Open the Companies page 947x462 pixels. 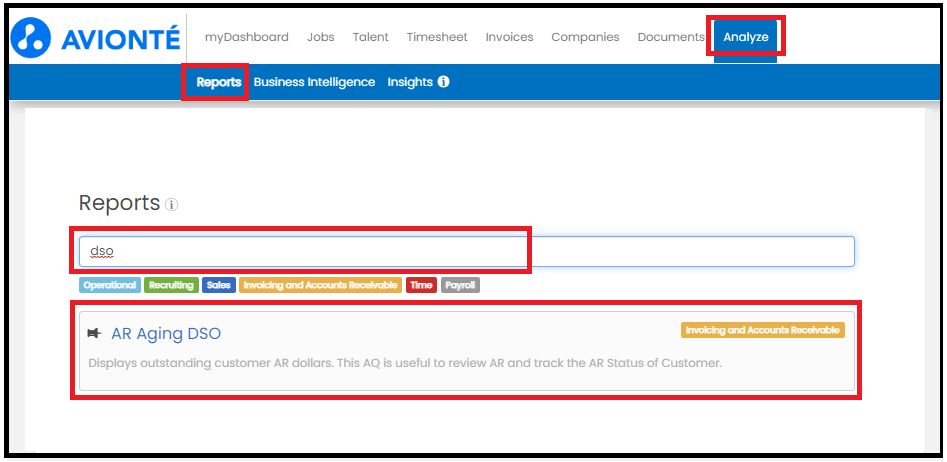pos(585,37)
